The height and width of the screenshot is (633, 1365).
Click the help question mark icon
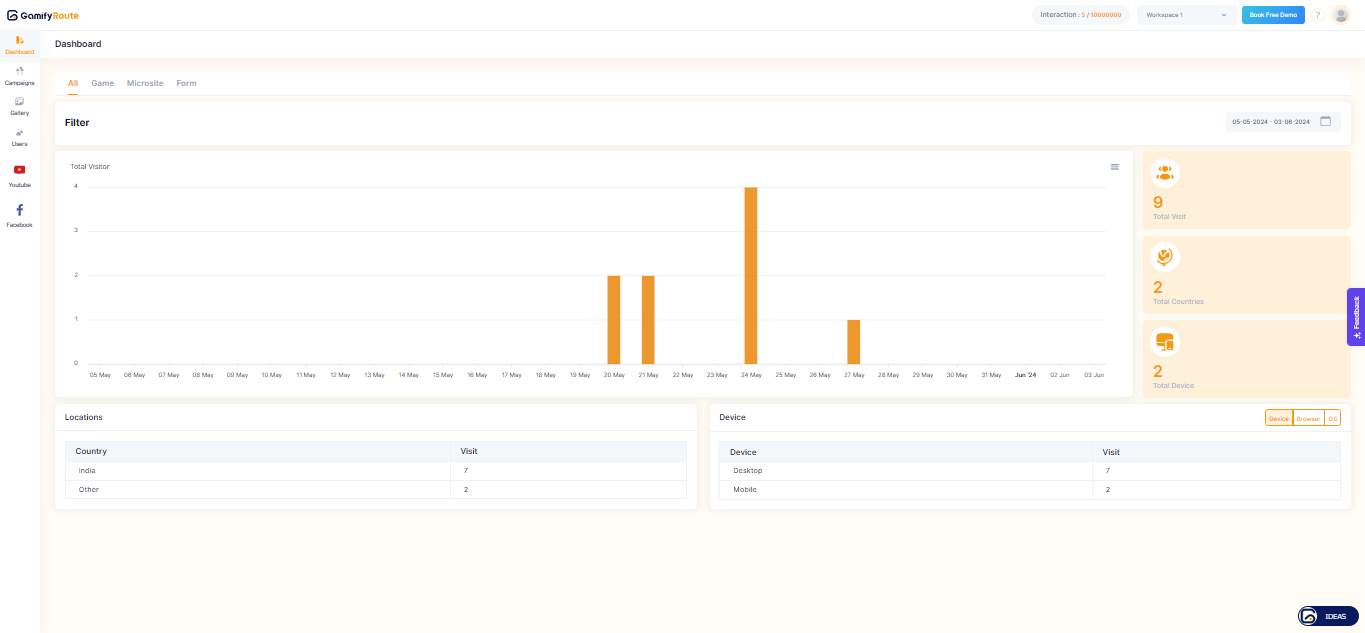1318,15
